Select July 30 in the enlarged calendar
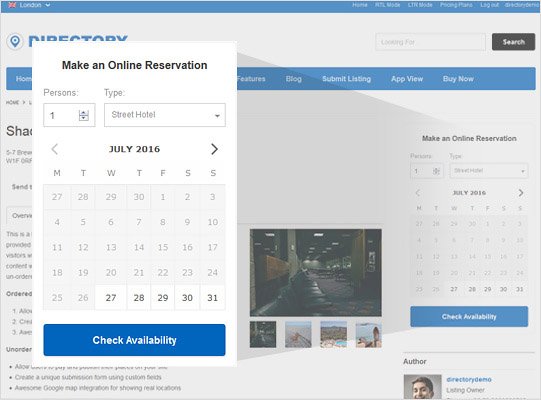This screenshot has width=541, height=400. [187, 297]
